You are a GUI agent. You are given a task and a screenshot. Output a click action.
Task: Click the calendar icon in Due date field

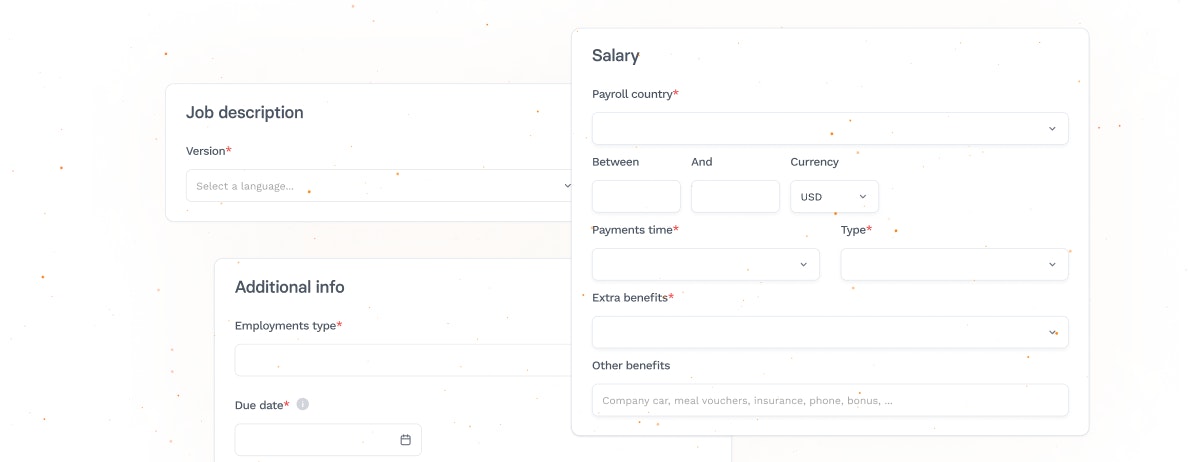pos(405,440)
